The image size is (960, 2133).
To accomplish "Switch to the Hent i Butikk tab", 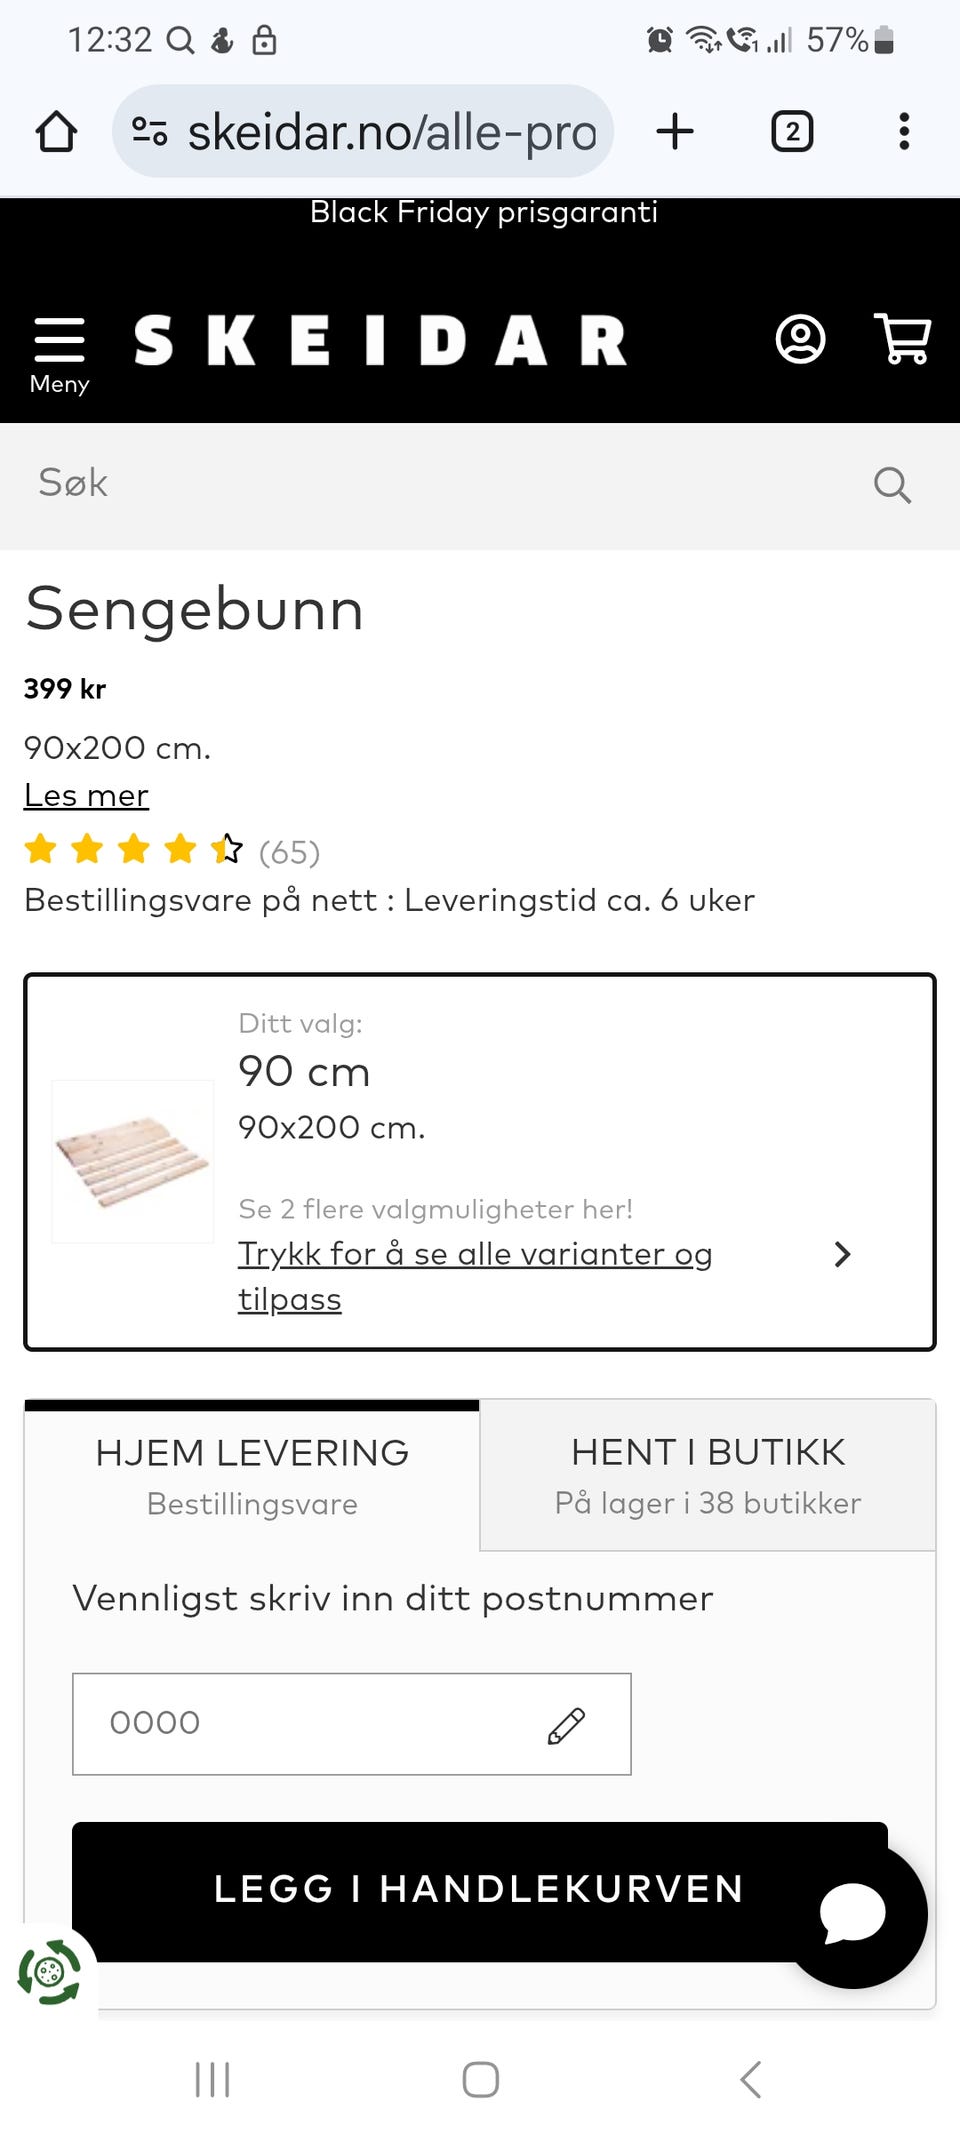I will click(x=708, y=1476).
